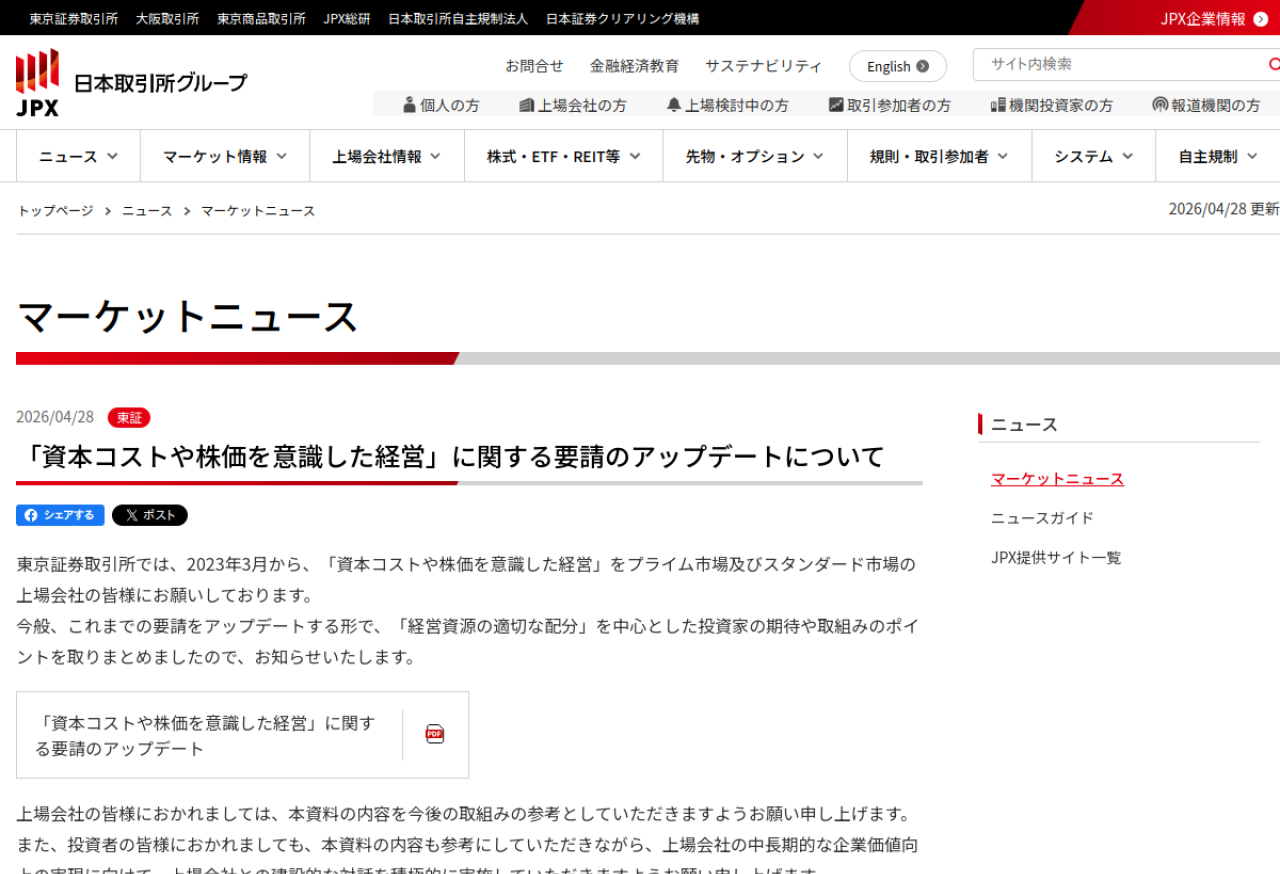Open the sidebar マーケットニュース link

pyautogui.click(x=1057, y=479)
